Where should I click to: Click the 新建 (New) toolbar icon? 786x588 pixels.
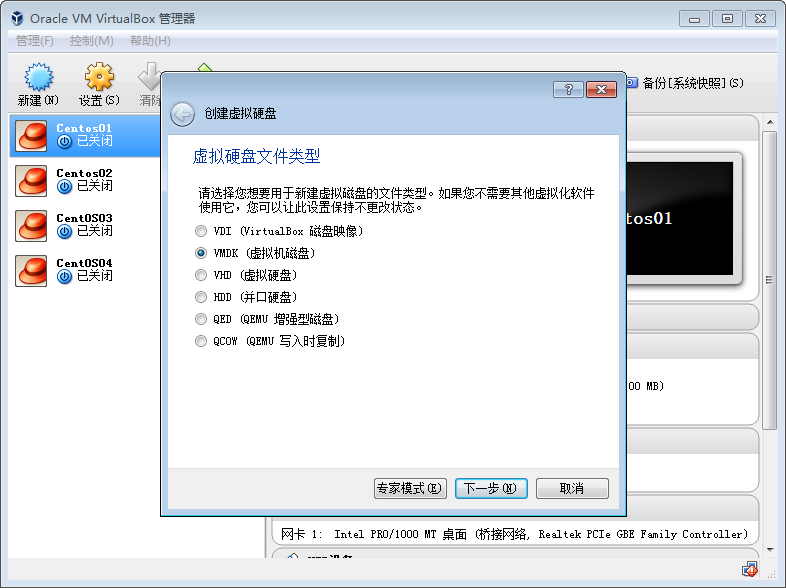point(38,77)
